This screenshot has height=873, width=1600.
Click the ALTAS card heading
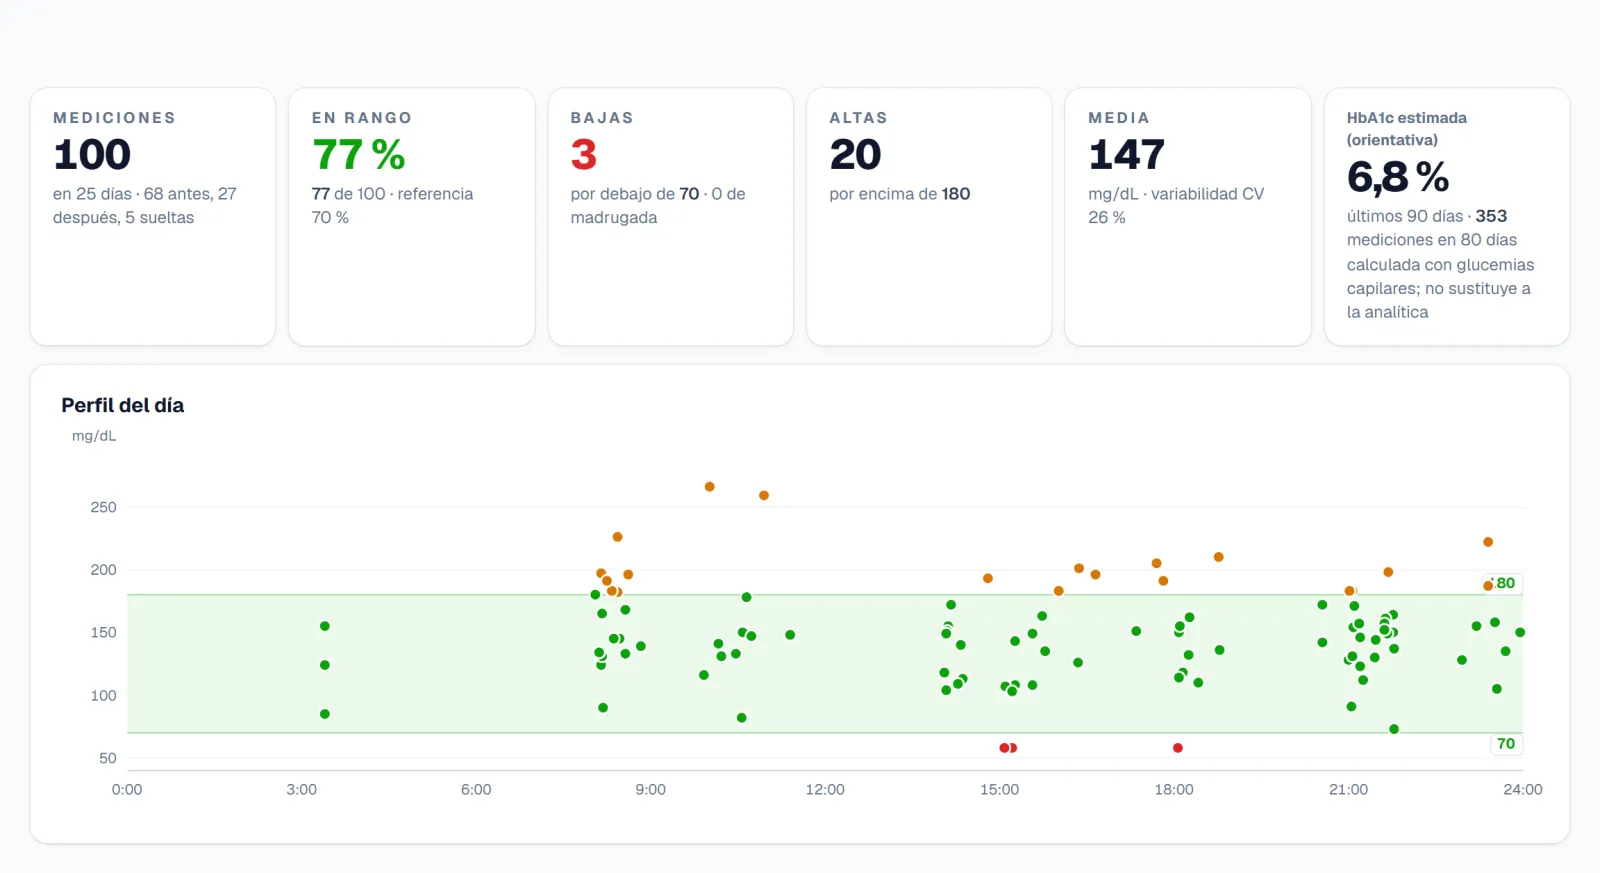(858, 118)
